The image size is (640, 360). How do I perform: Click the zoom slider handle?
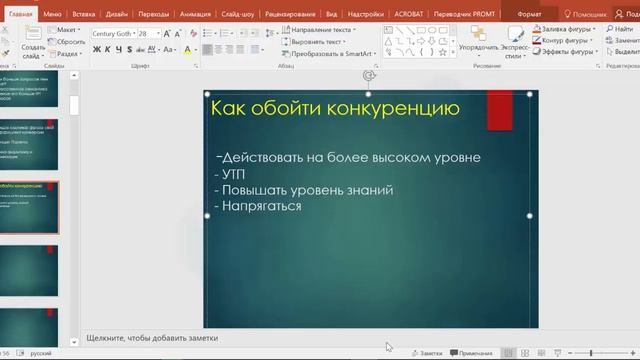591,353
